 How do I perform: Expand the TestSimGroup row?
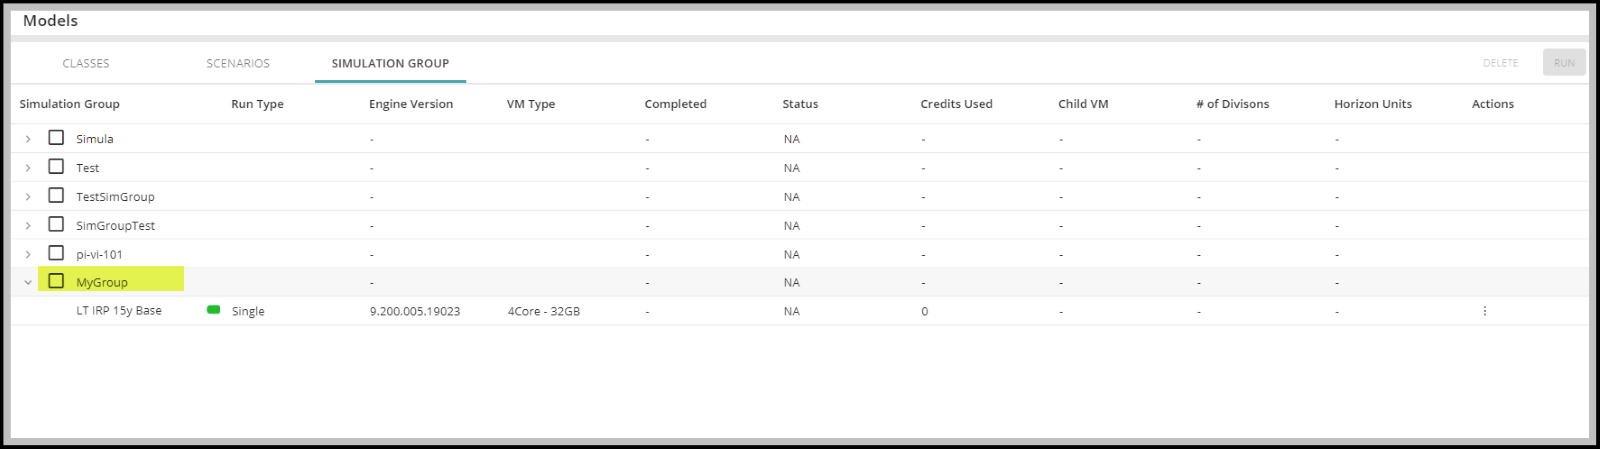point(28,197)
